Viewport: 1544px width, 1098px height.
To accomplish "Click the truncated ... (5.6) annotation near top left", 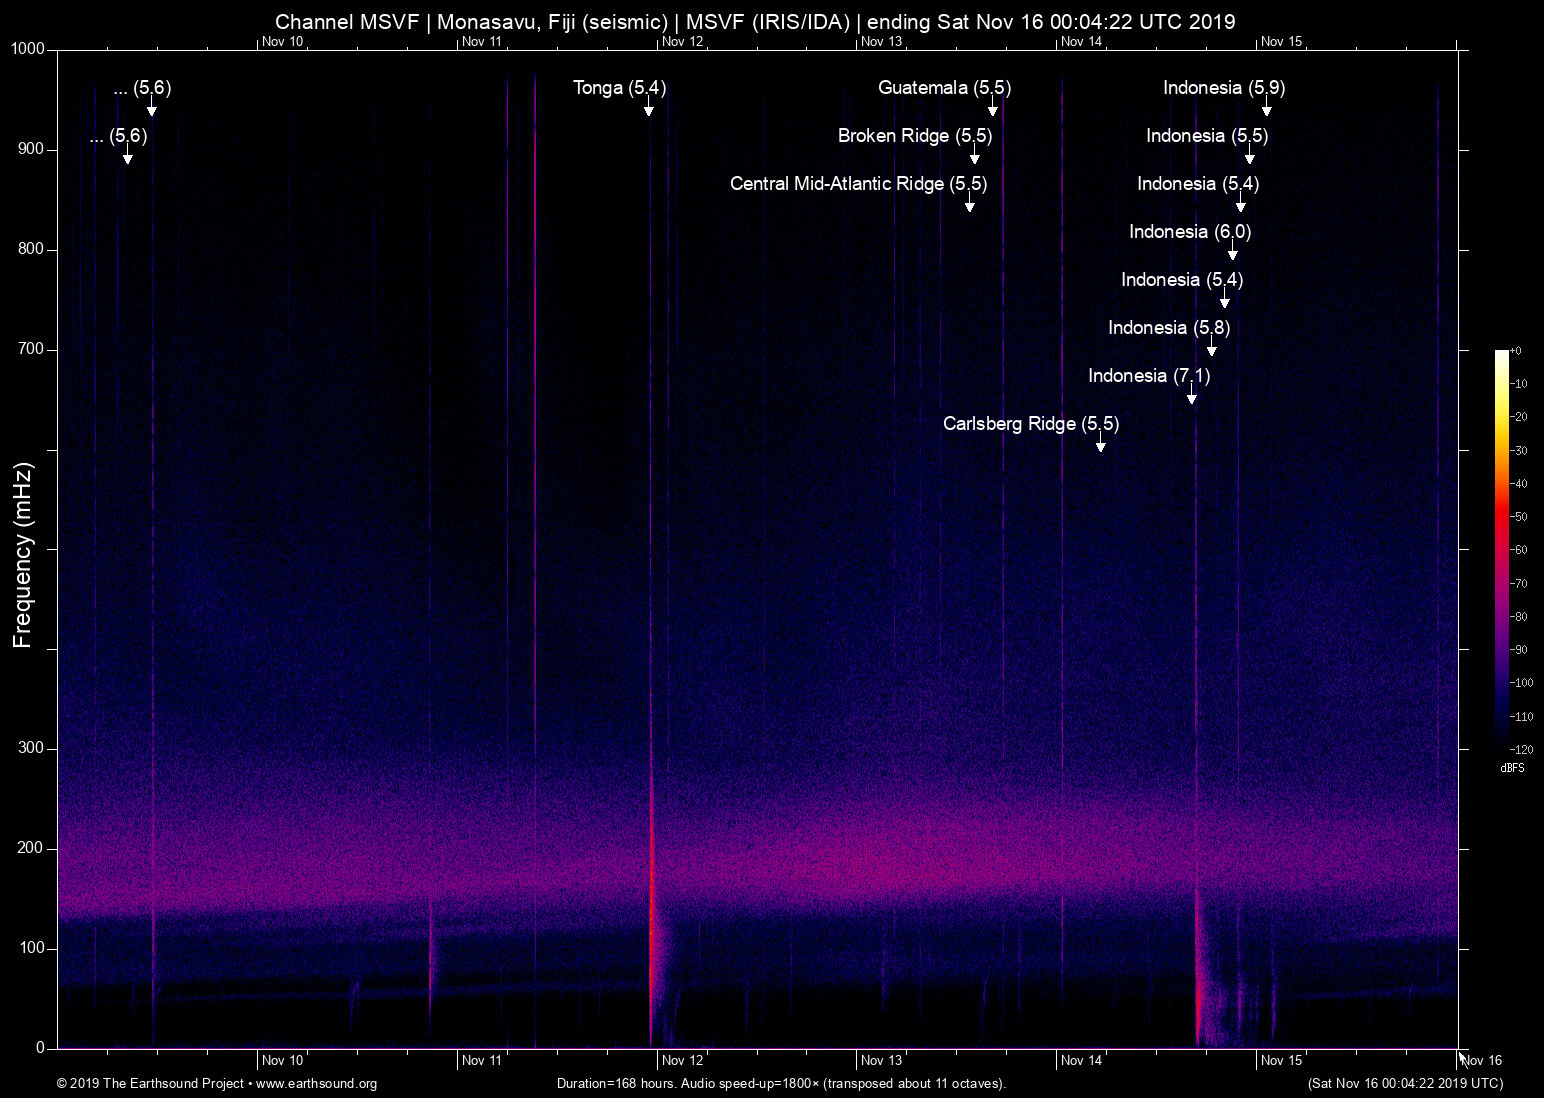I will [141, 88].
